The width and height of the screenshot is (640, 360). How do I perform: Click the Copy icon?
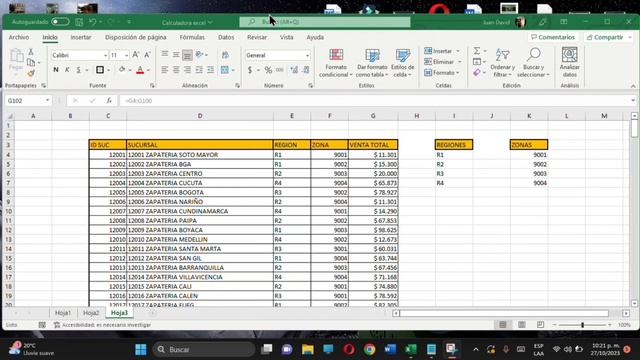tap(31, 62)
